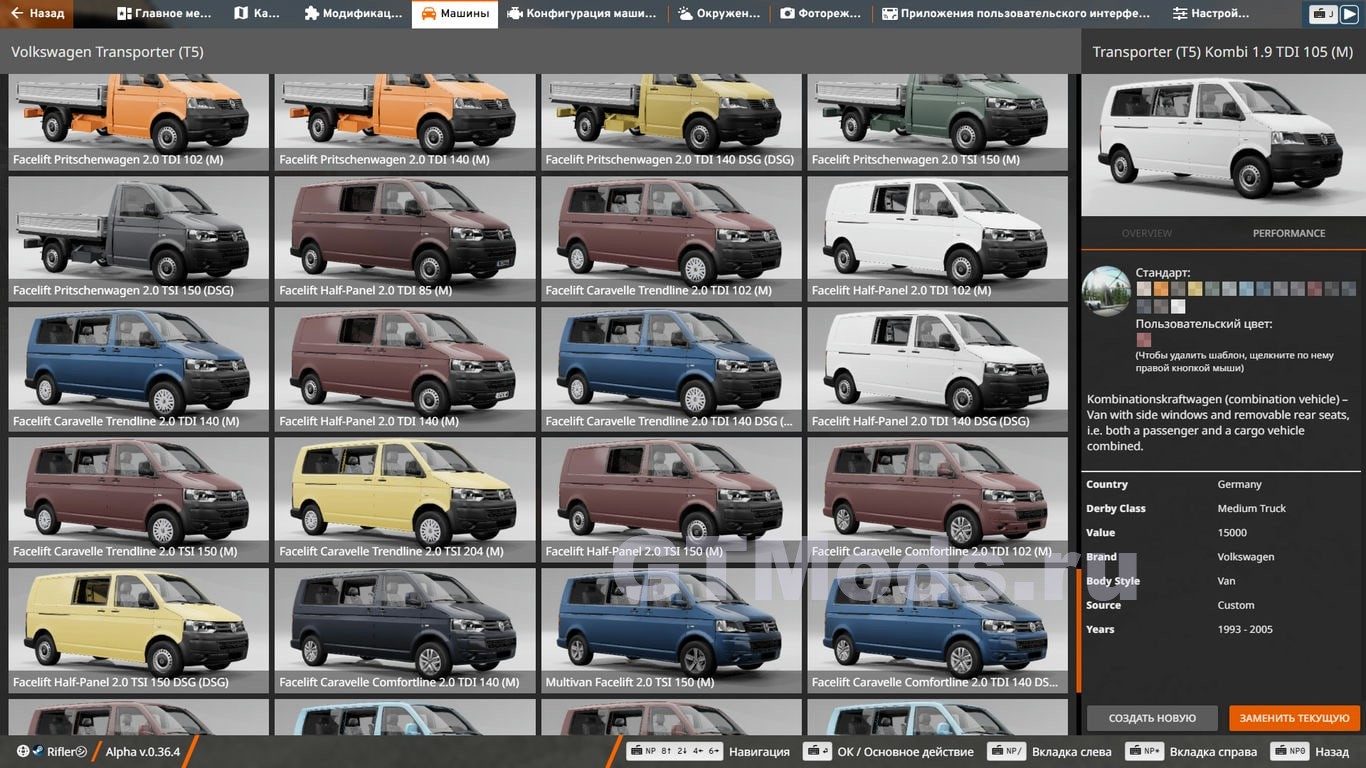Viewport: 1366px width, 768px height.
Task: Click the Вкладка слева hint
Action: pos(1049,752)
